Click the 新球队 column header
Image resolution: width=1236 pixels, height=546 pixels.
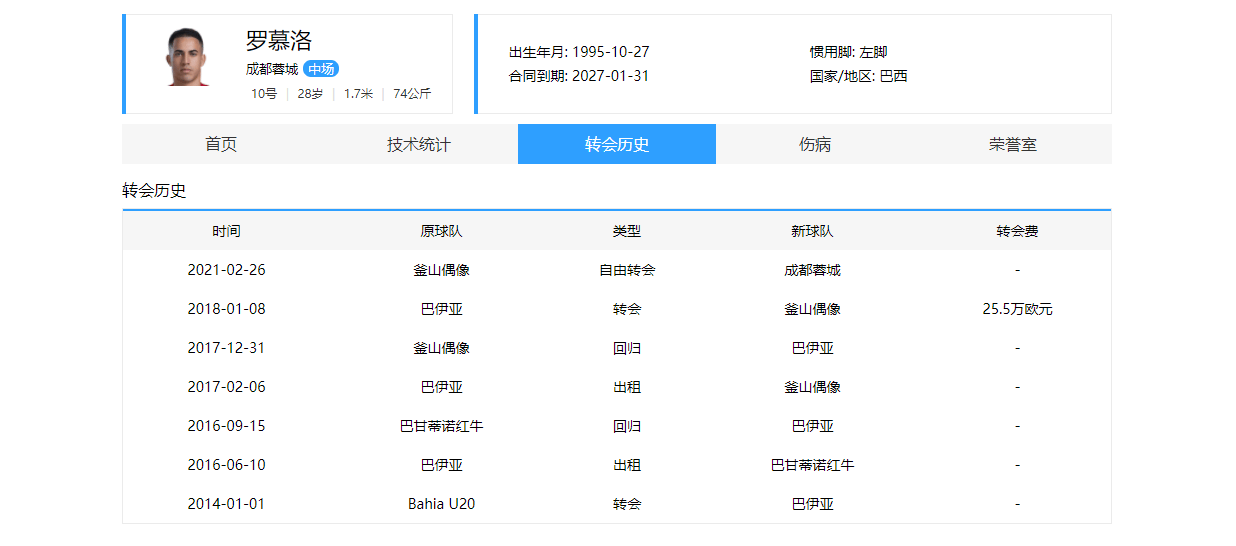point(812,231)
